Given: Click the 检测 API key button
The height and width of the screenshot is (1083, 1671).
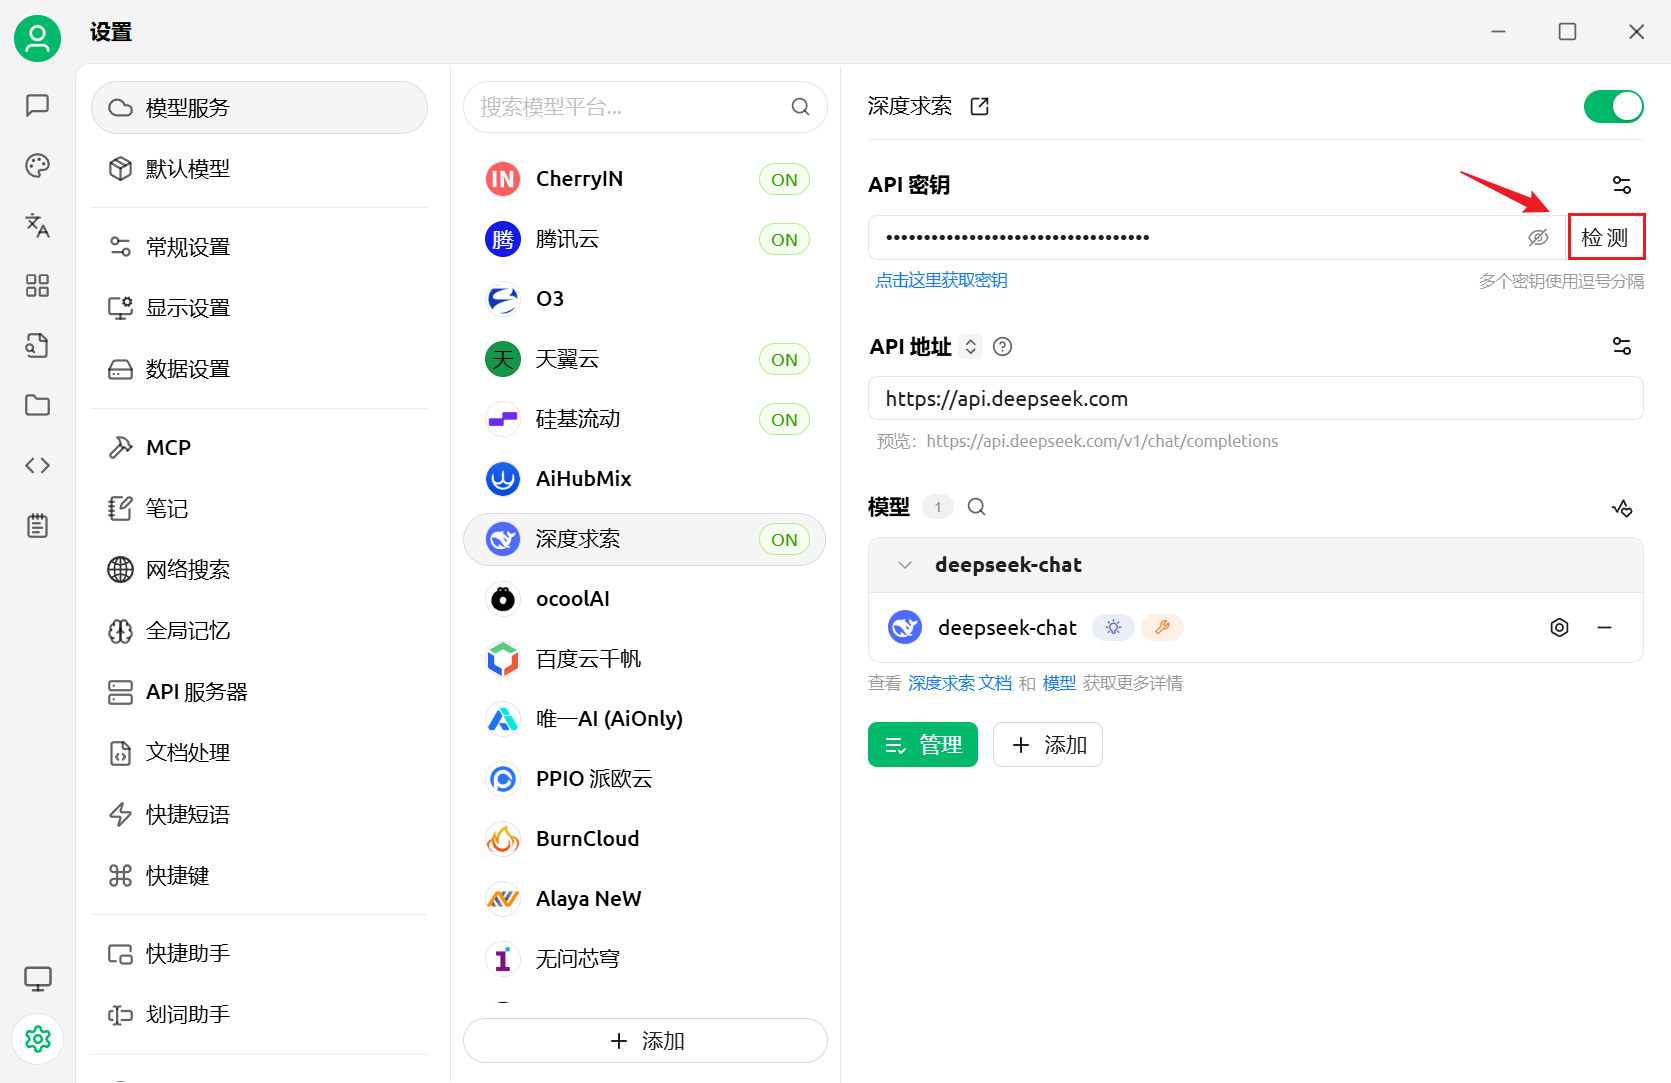Looking at the screenshot, I should click(1605, 237).
